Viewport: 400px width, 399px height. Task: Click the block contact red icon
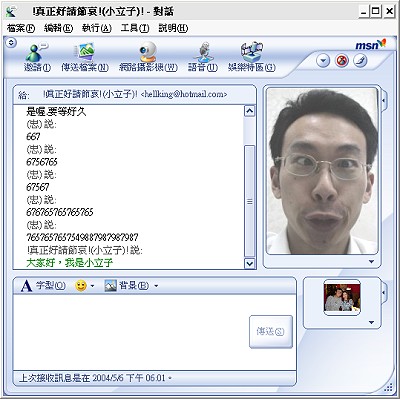[342, 61]
